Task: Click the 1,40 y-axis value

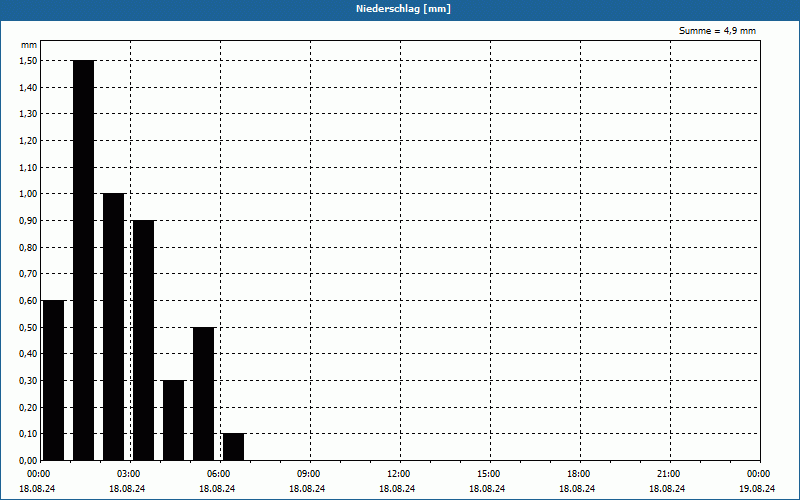Action: pos(28,87)
